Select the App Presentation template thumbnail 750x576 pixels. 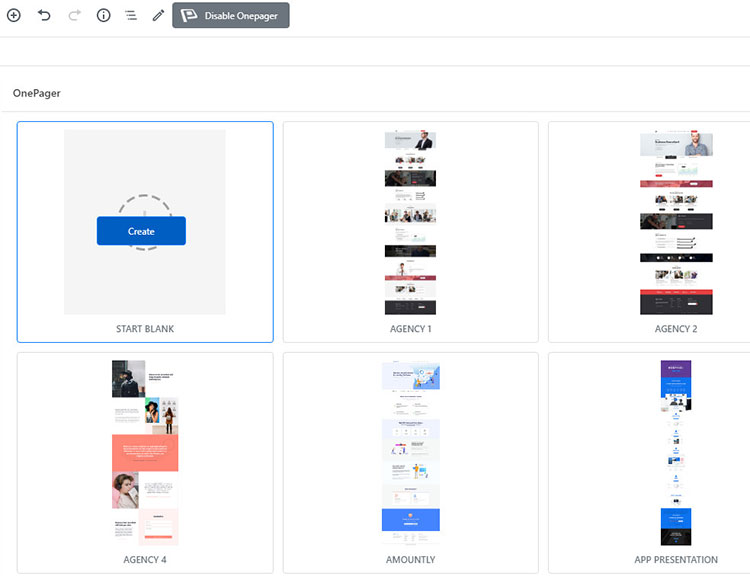tap(676, 453)
